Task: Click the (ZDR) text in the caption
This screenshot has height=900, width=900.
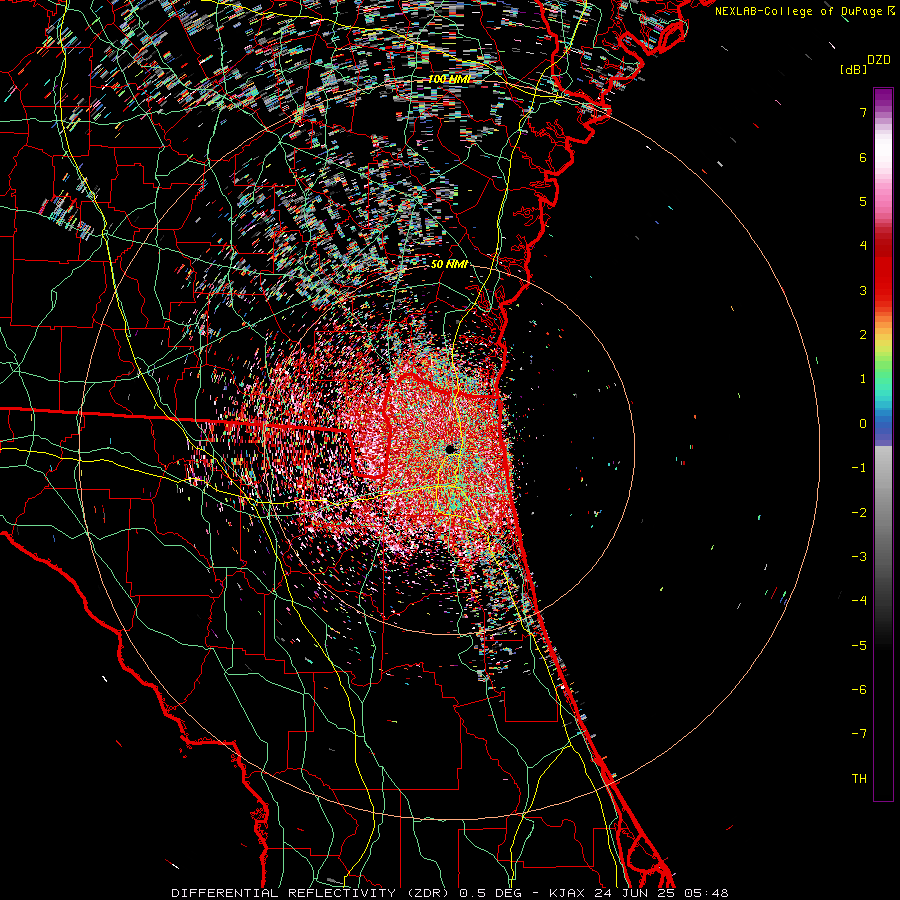Action: tap(426, 893)
